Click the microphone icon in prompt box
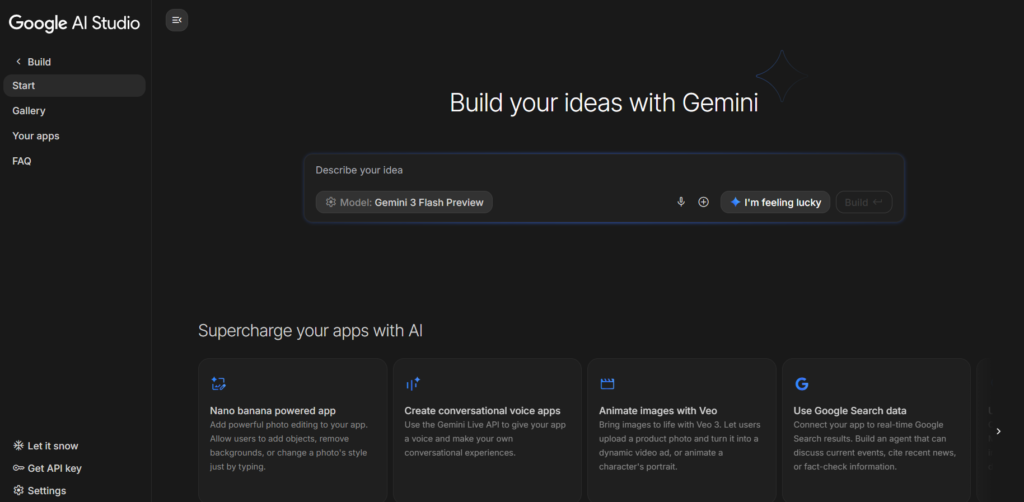The width and height of the screenshot is (1024, 502). pos(681,202)
